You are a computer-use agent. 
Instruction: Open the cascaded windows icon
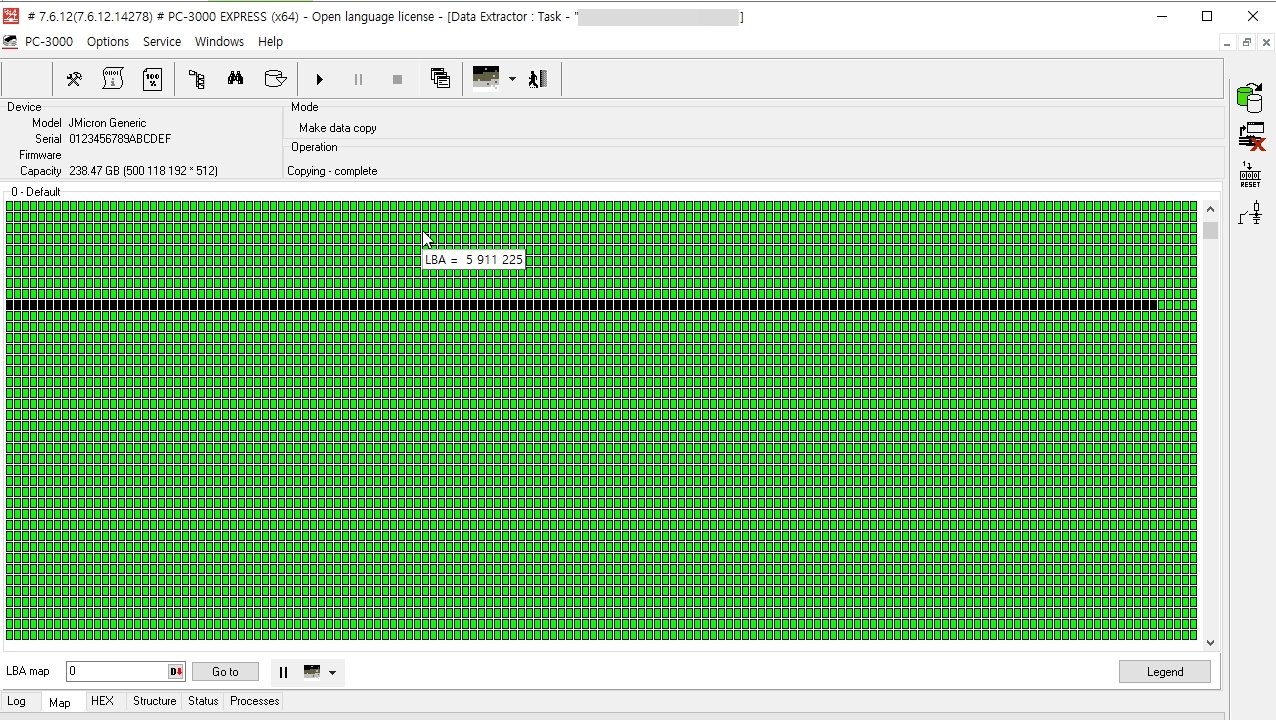point(440,79)
